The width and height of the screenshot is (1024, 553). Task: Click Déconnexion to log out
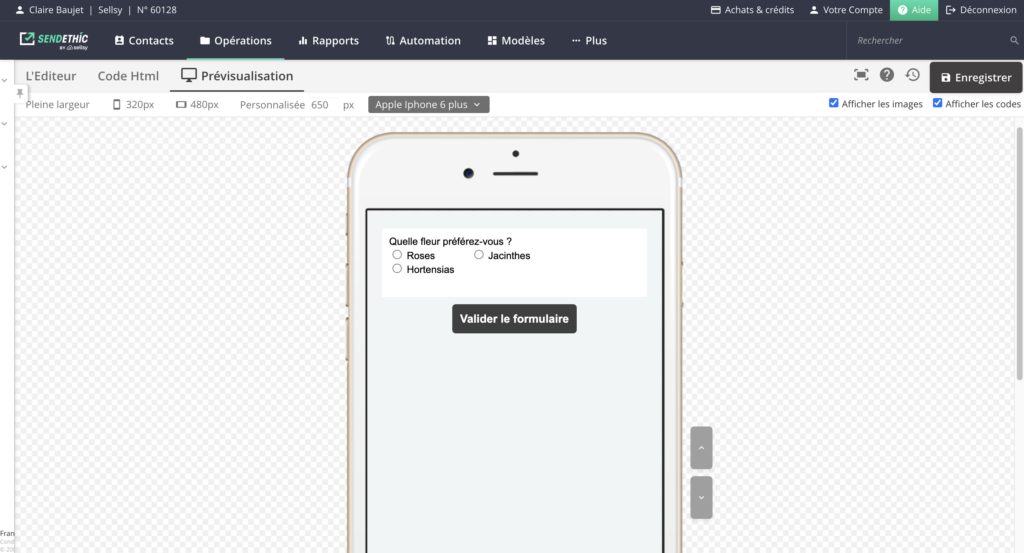tap(981, 10)
